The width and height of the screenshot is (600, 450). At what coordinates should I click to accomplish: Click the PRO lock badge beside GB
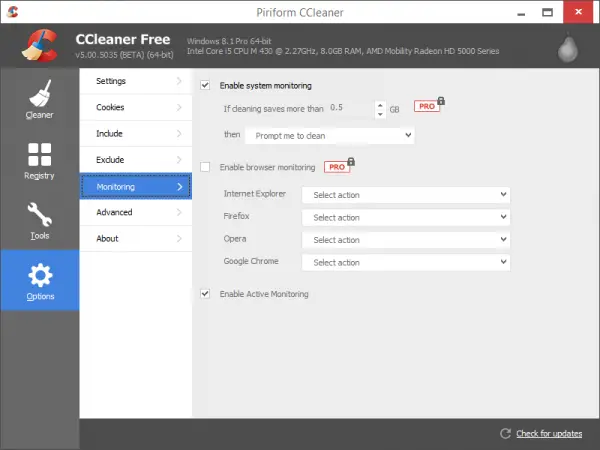tap(429, 105)
